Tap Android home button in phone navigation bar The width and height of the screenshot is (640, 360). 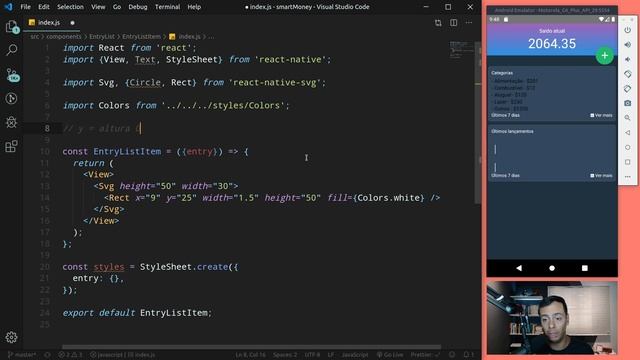552,268
